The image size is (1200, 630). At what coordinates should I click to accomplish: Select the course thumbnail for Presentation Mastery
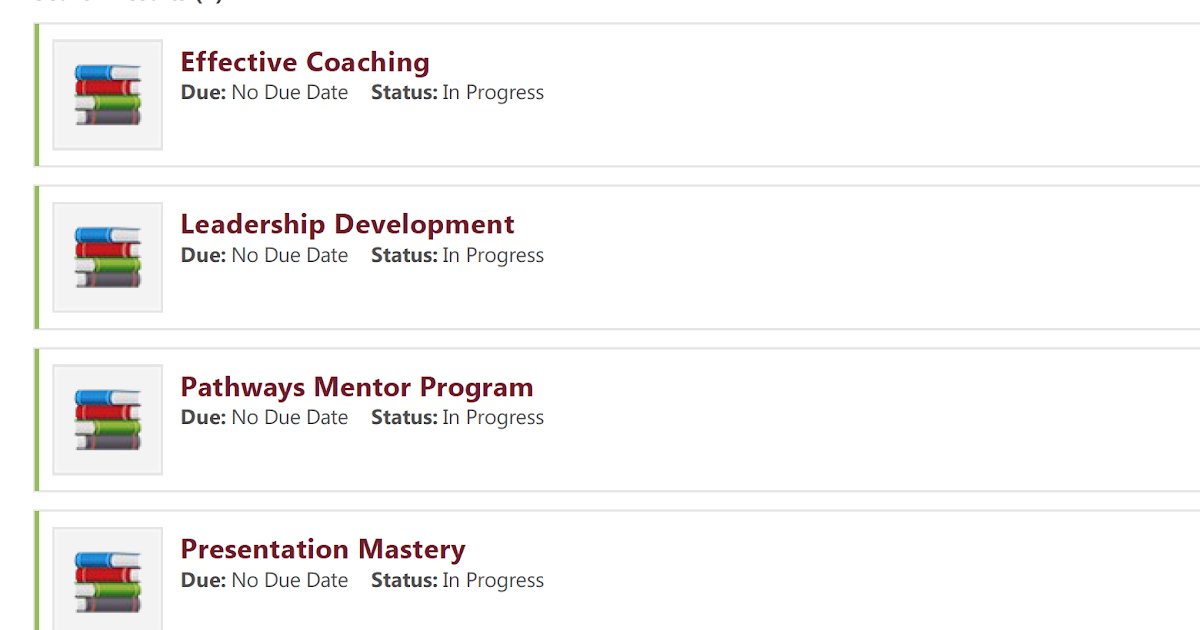(107, 580)
